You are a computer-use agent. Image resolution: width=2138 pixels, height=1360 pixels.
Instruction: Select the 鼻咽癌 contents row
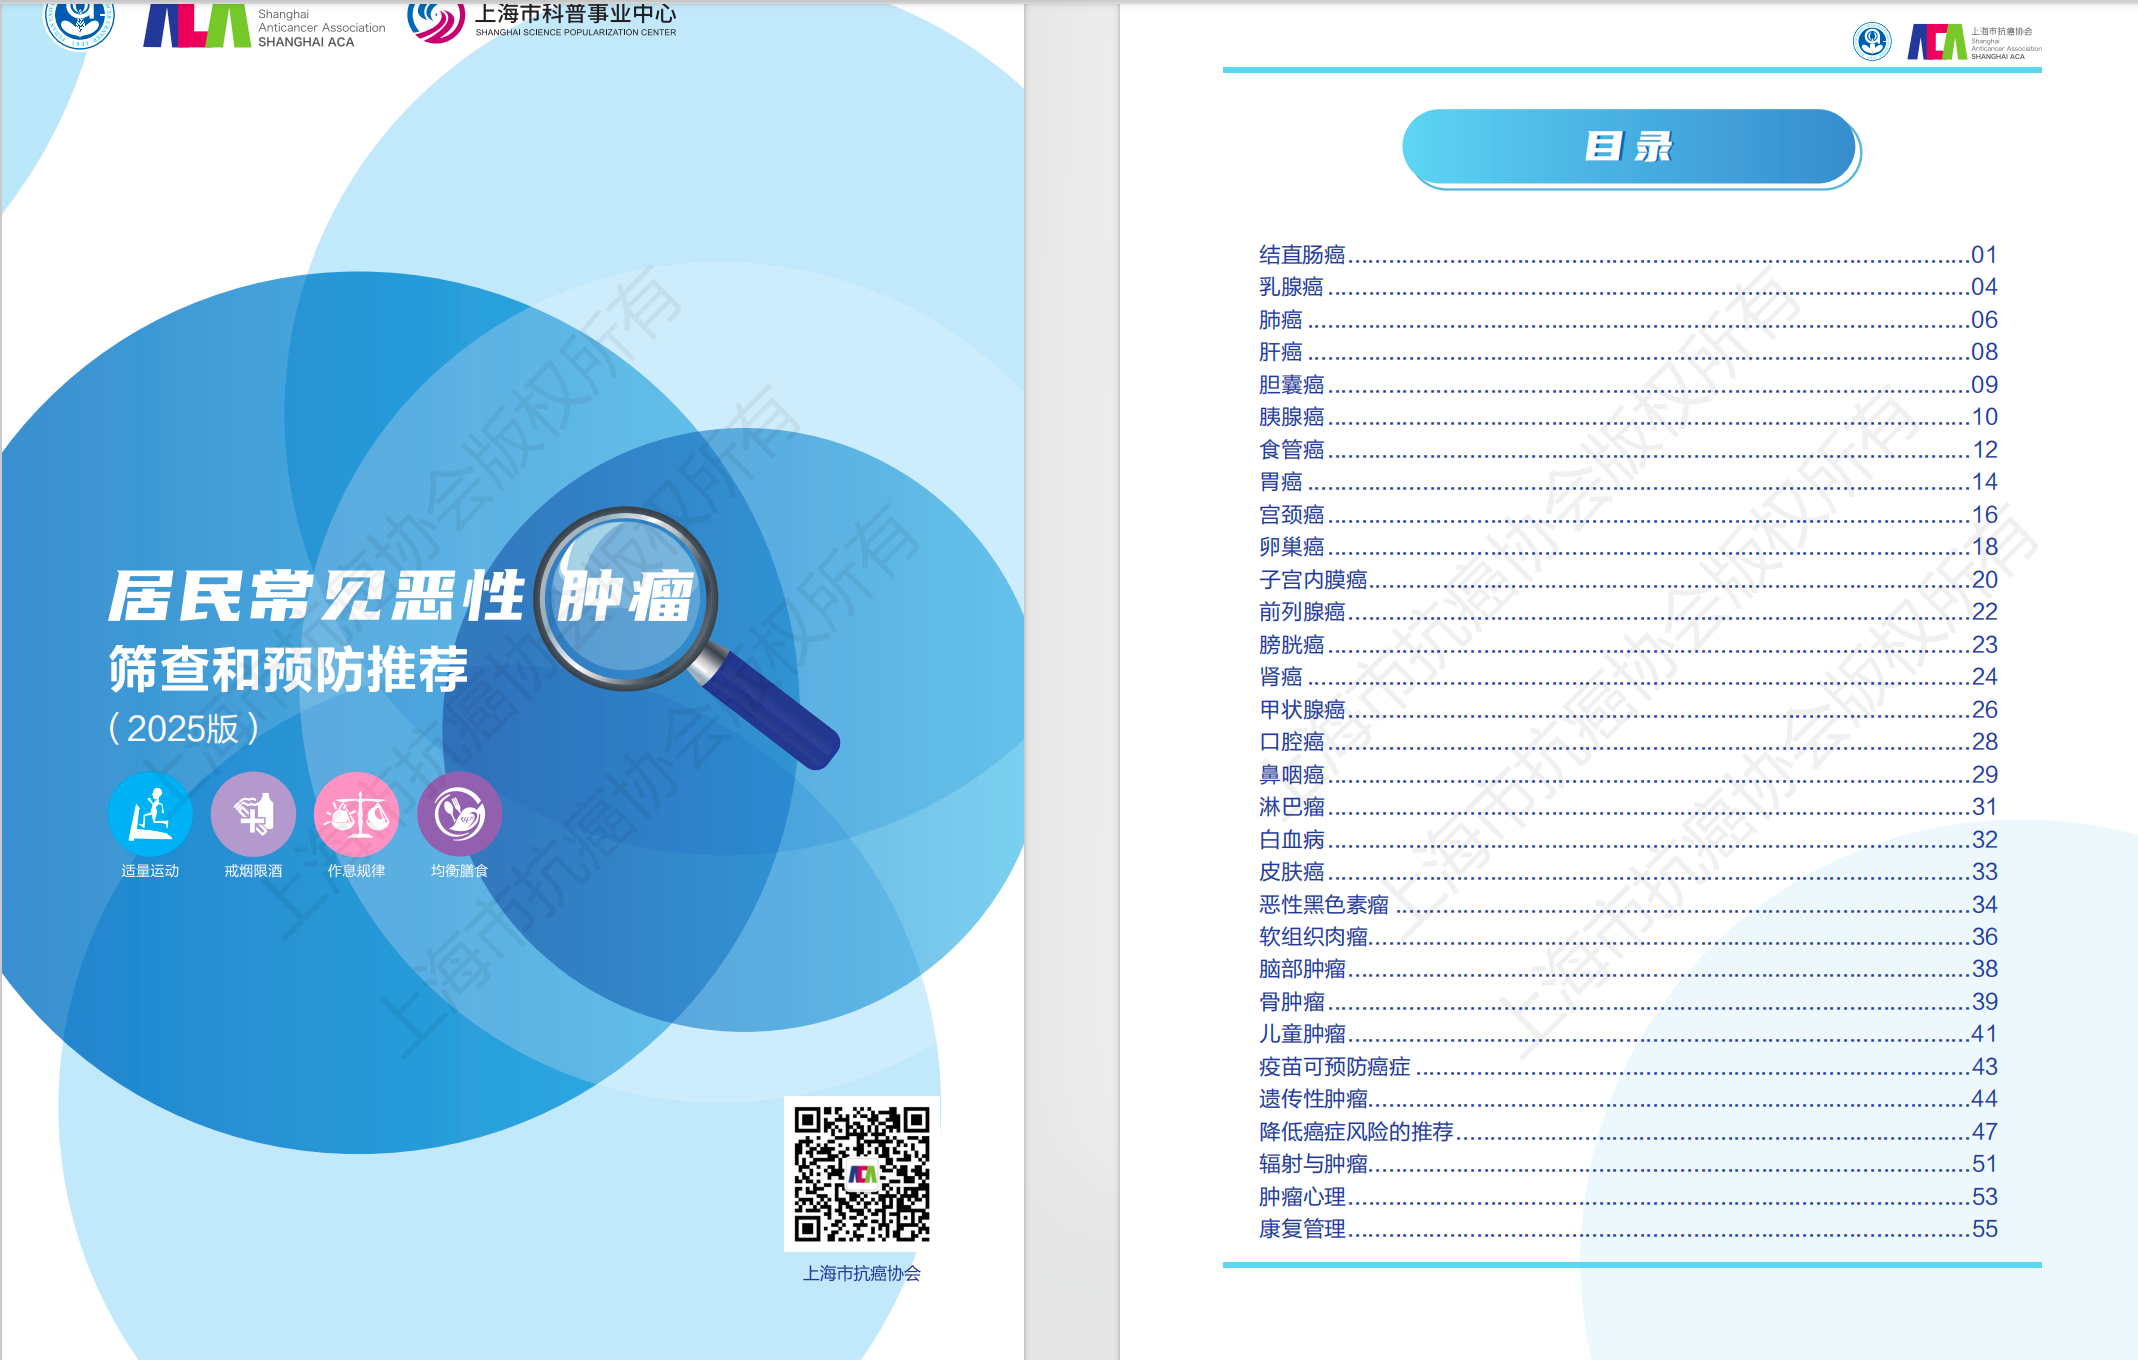point(1628,775)
